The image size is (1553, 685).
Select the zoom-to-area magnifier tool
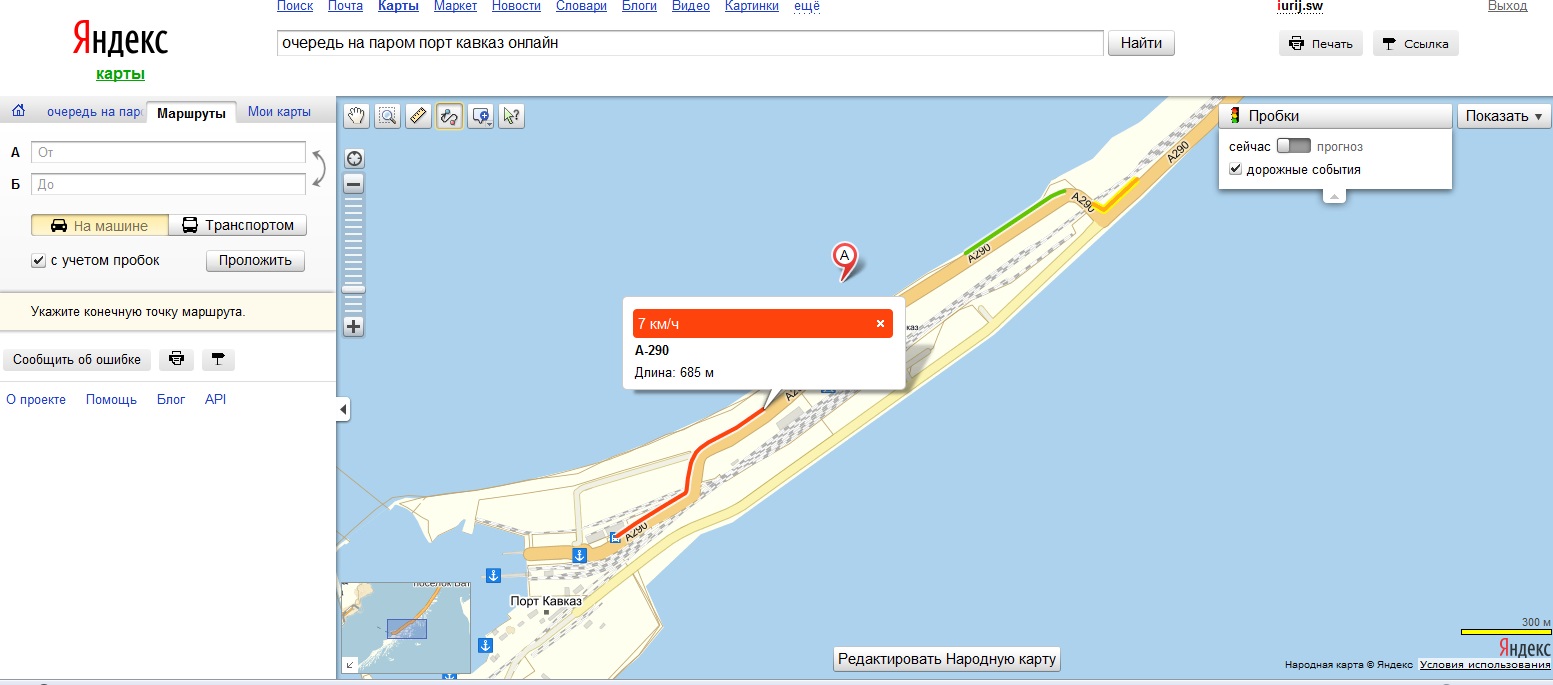tap(388, 116)
